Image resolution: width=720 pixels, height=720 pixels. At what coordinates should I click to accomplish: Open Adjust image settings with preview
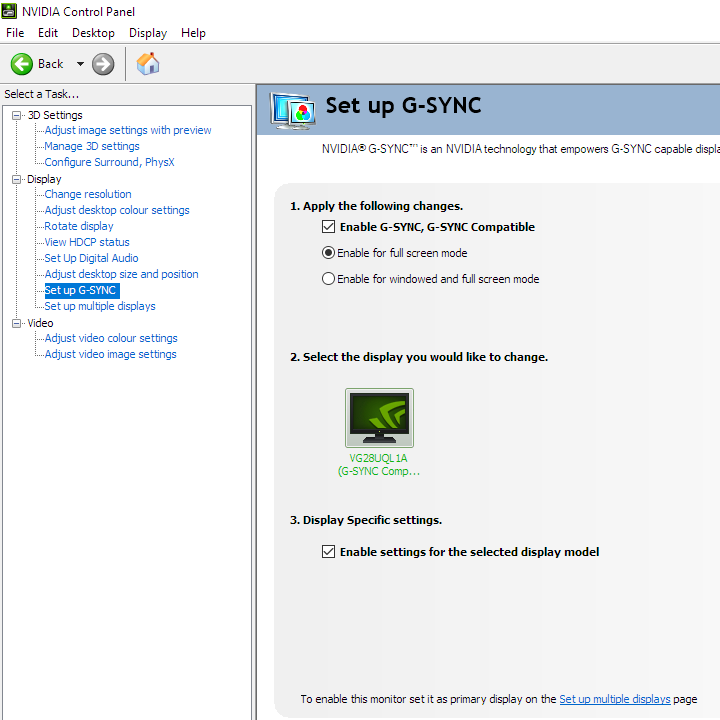click(128, 130)
